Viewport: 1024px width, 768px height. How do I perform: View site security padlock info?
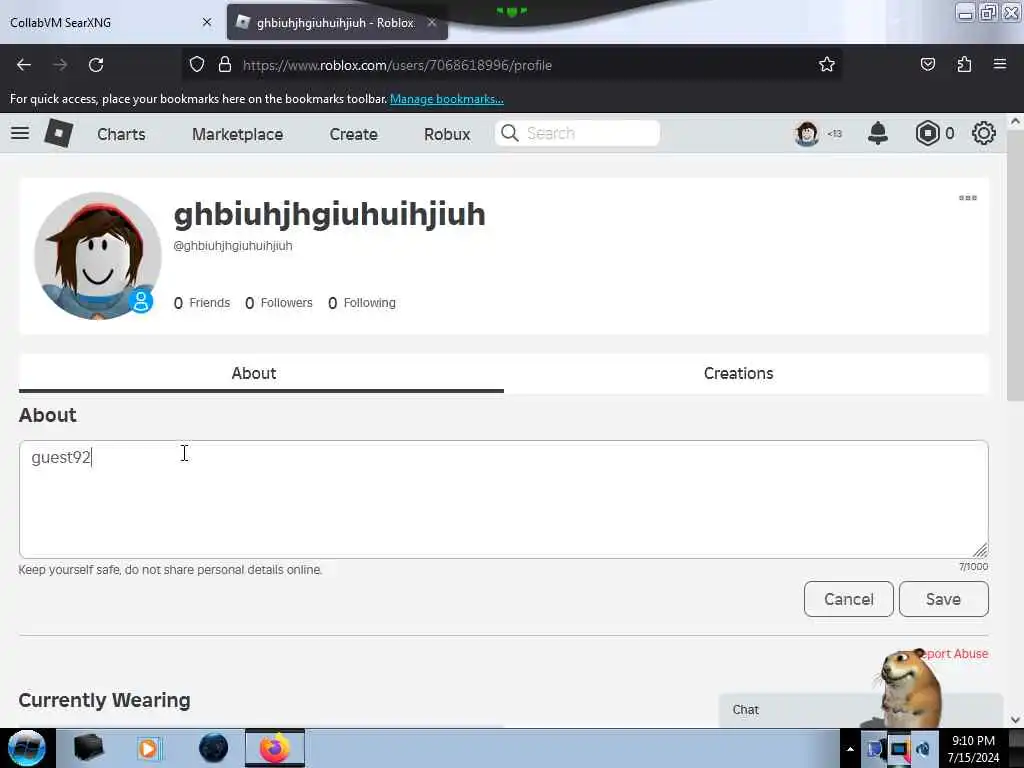tap(225, 65)
